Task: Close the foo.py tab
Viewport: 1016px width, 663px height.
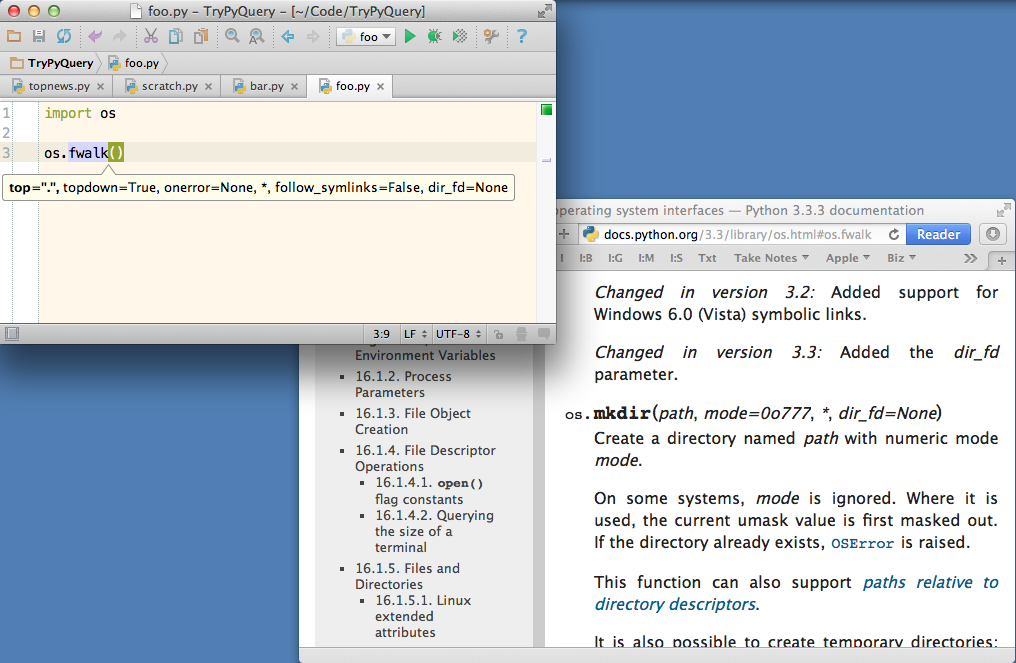Action: [x=380, y=86]
